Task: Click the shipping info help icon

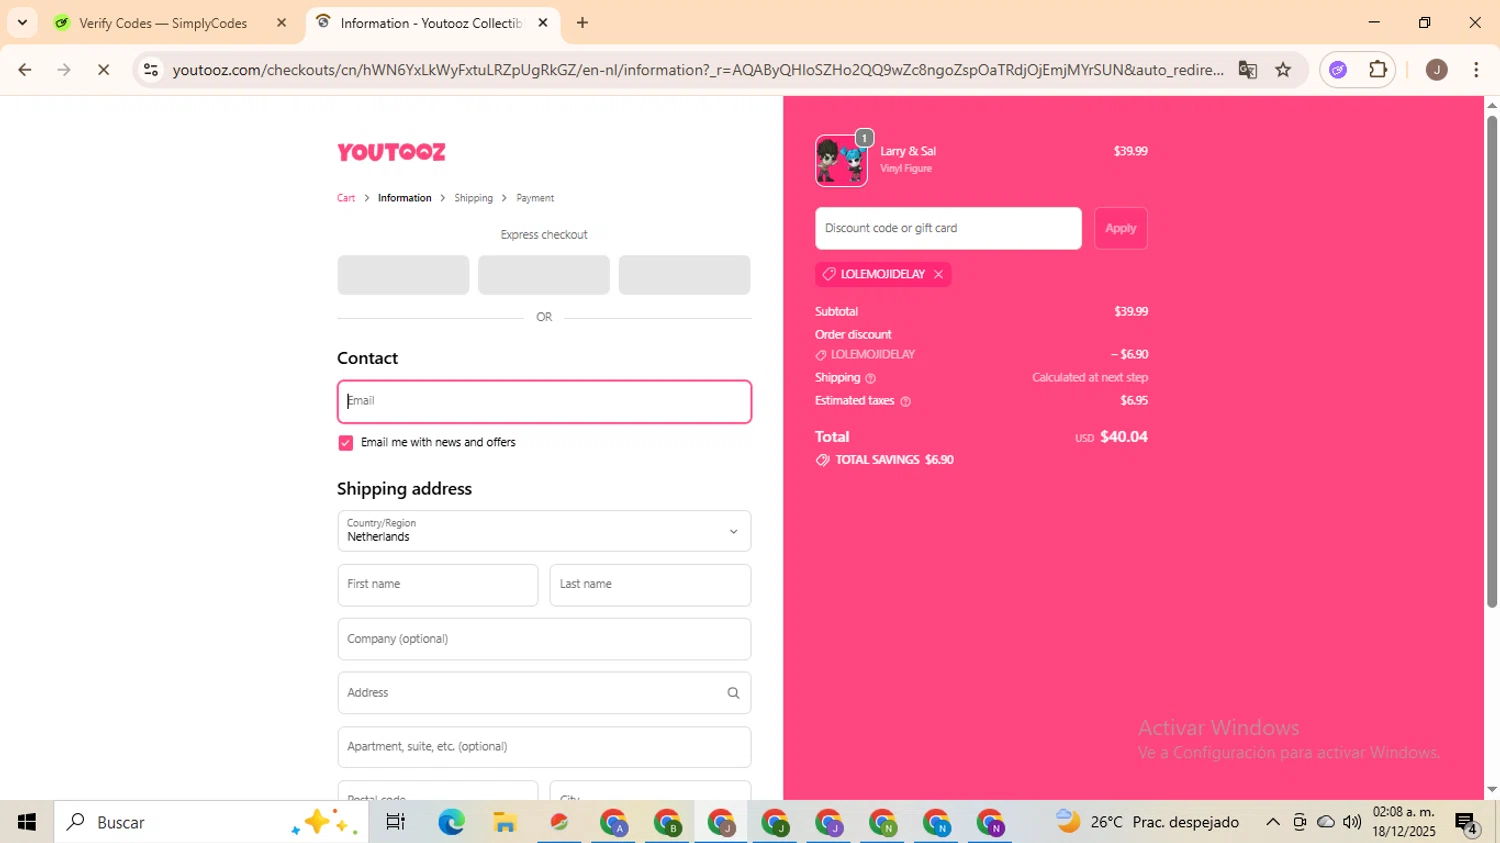Action: (870, 378)
